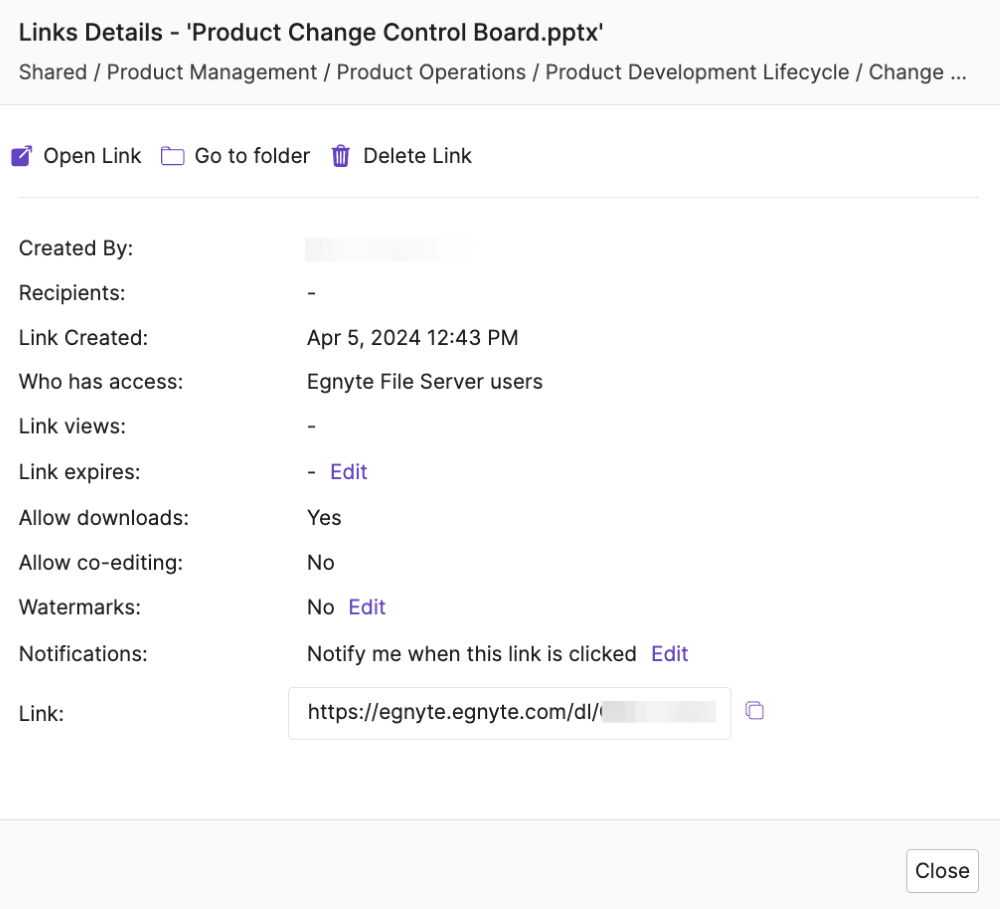Close the Links Details dialog
Image resolution: width=1000 pixels, height=909 pixels.
click(x=941, y=870)
